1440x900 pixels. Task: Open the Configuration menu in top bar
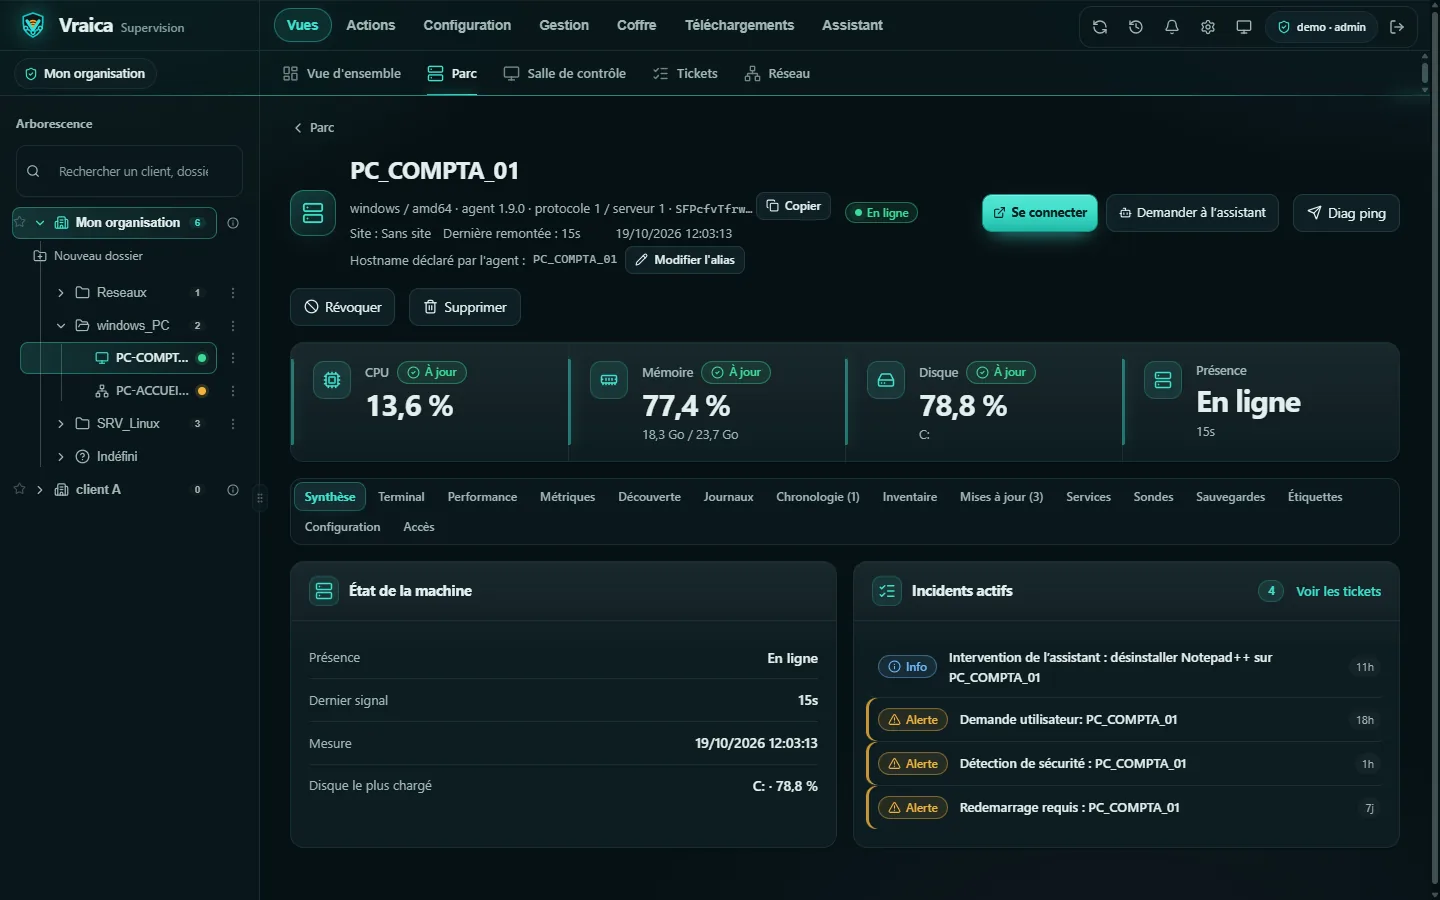[467, 25]
